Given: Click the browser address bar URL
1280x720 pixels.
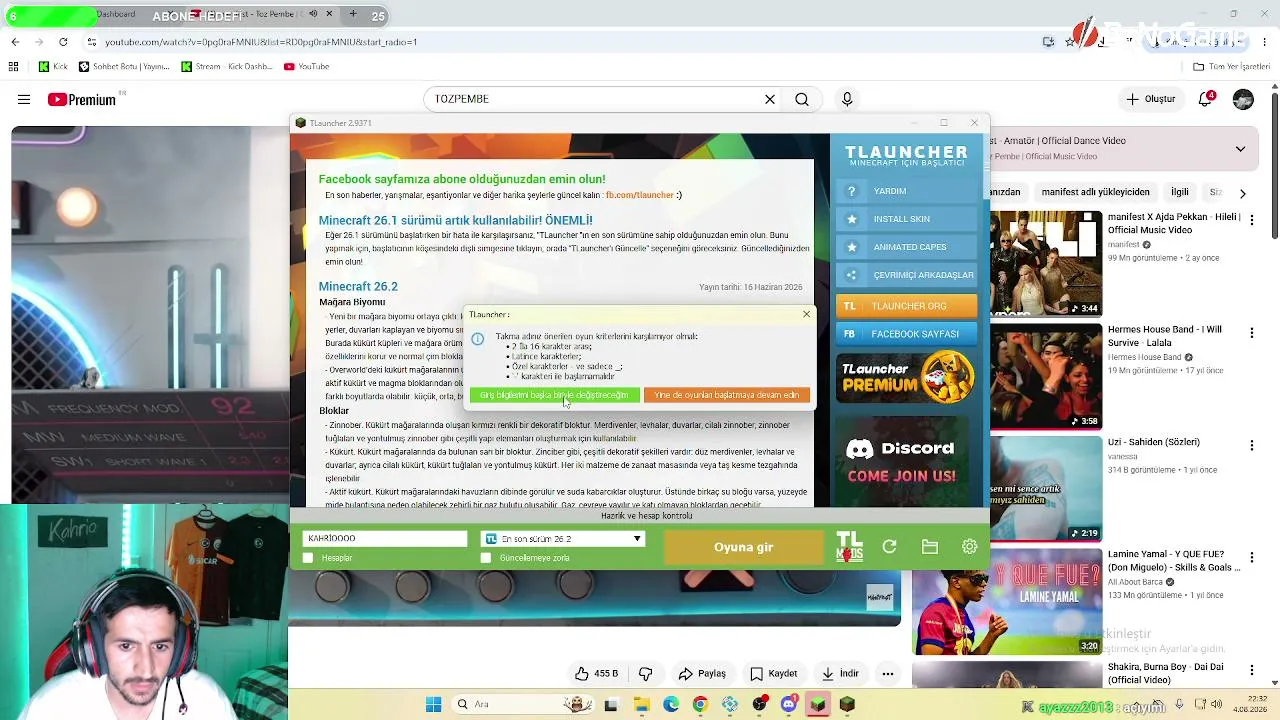Looking at the screenshot, I should coord(261,42).
